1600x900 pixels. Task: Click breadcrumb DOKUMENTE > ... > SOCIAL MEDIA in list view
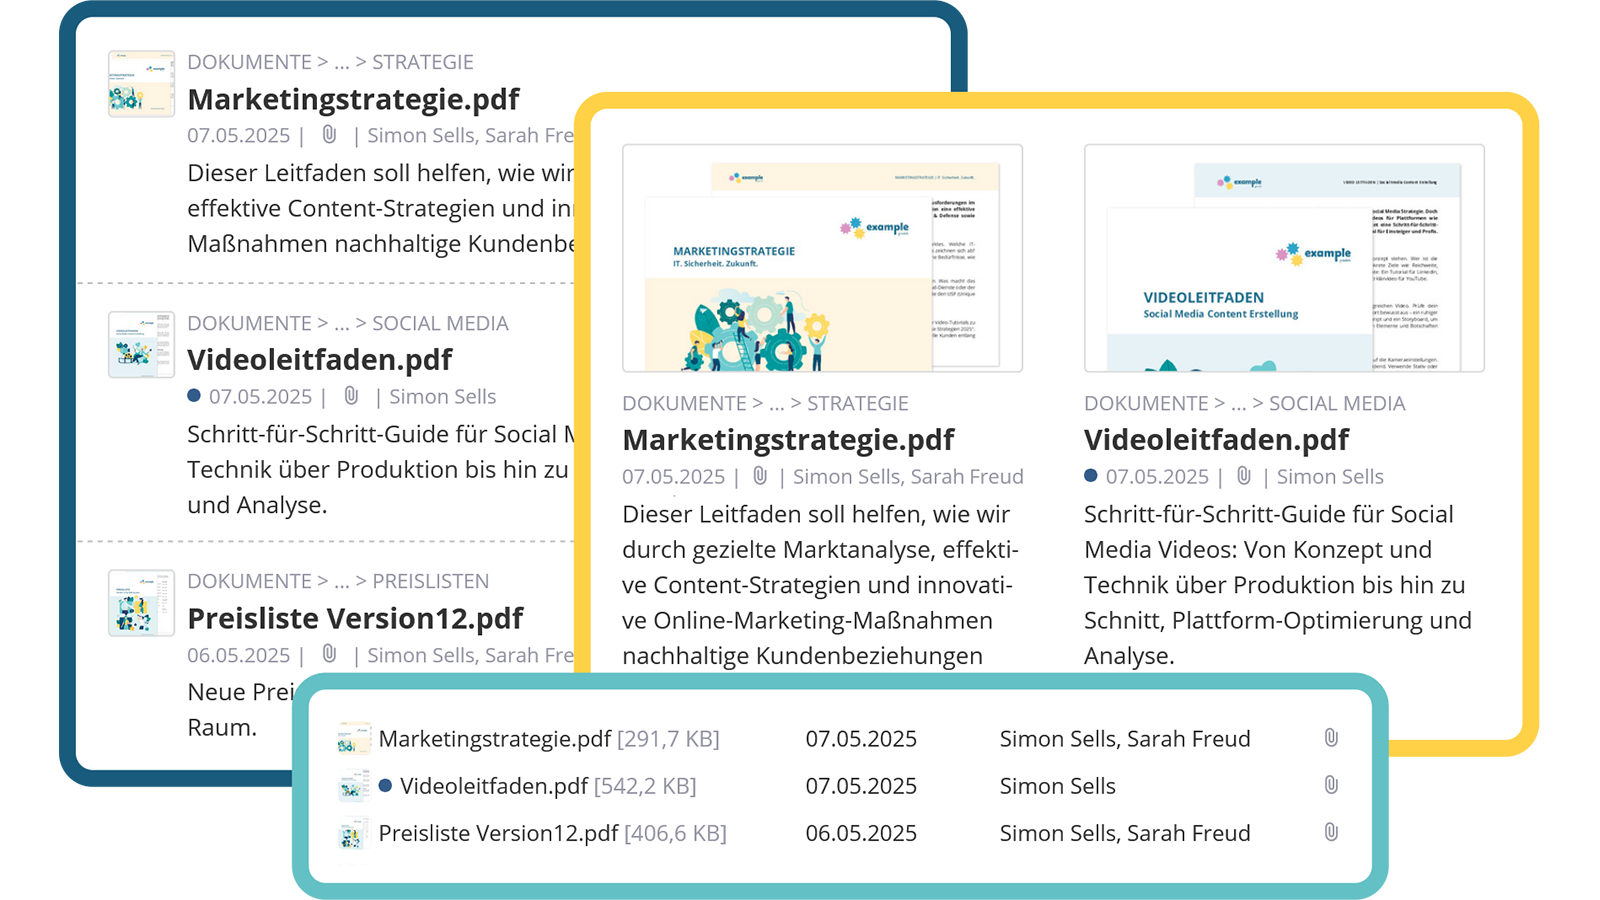tap(348, 323)
